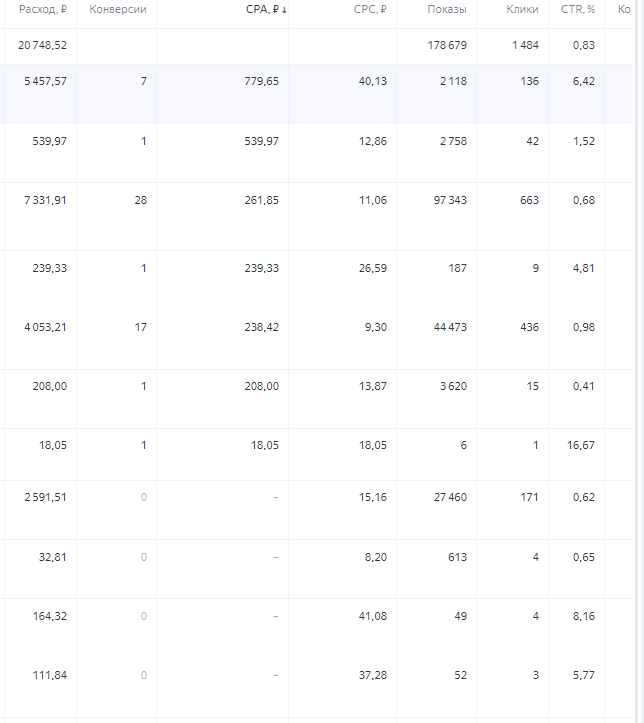Image resolution: width=644 pixels, height=723 pixels.
Task: Click the blue 0 conversions in 32,81 row
Action: 143,557
